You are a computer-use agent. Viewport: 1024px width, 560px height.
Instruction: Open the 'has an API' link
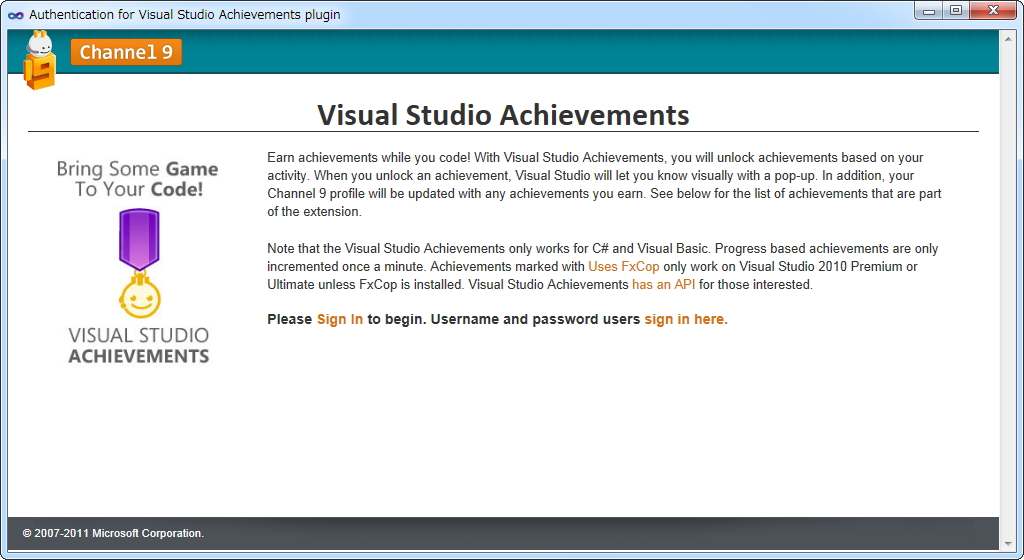point(664,285)
